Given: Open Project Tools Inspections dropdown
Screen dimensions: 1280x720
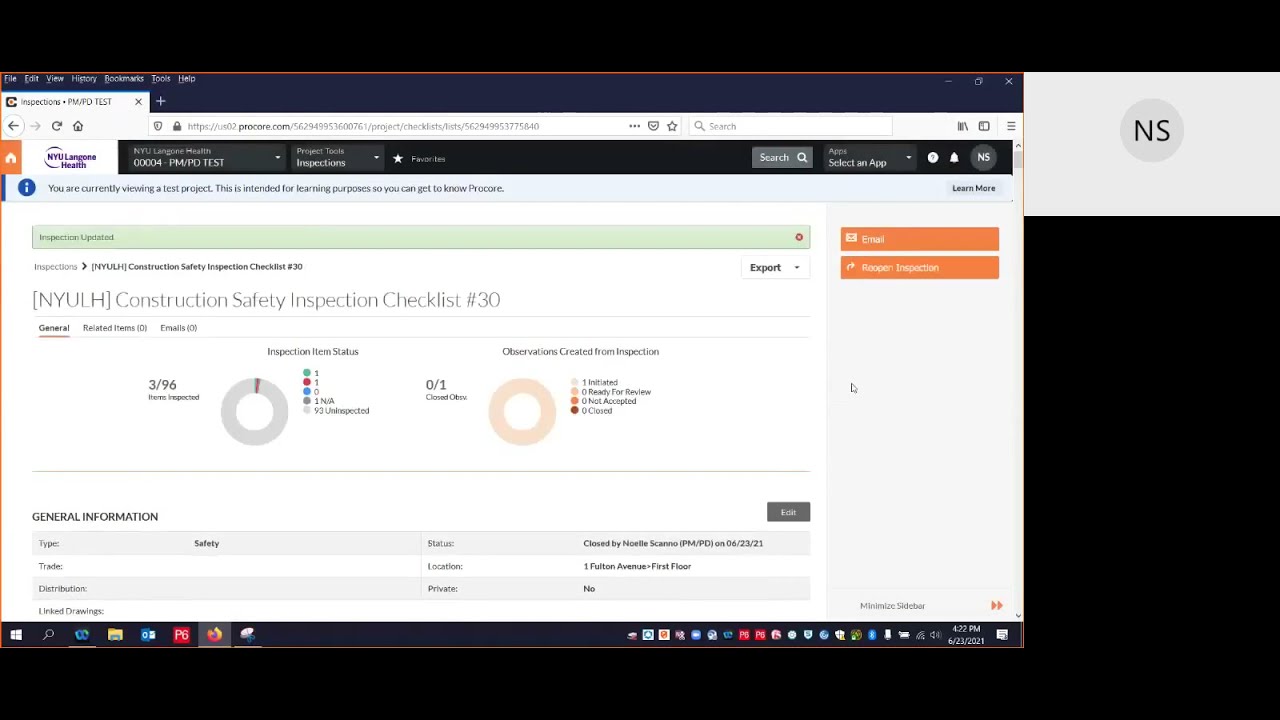Looking at the screenshot, I should click(337, 158).
